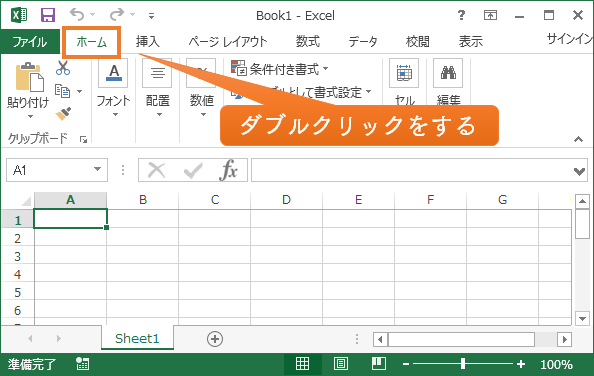Click the macro recording icon in status bar

(82, 364)
